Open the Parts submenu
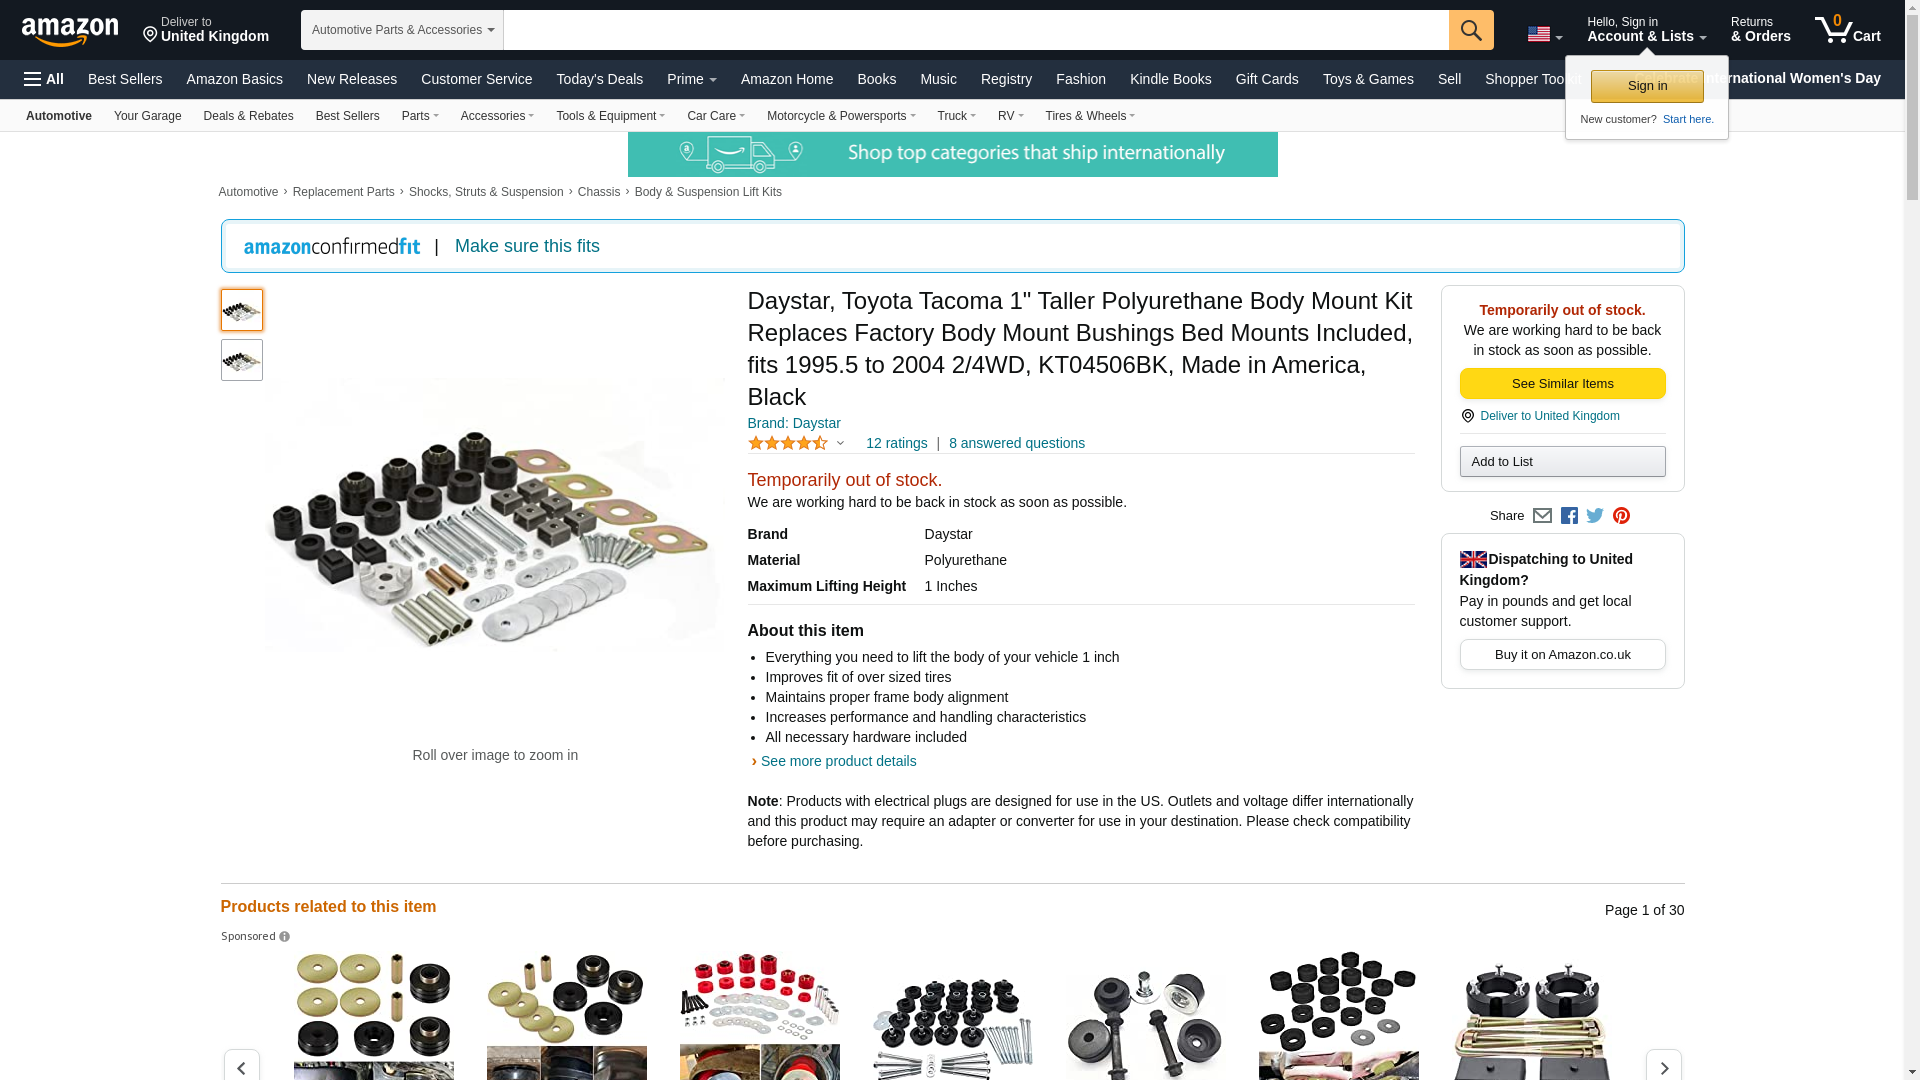This screenshot has width=1920, height=1080. tap(420, 116)
